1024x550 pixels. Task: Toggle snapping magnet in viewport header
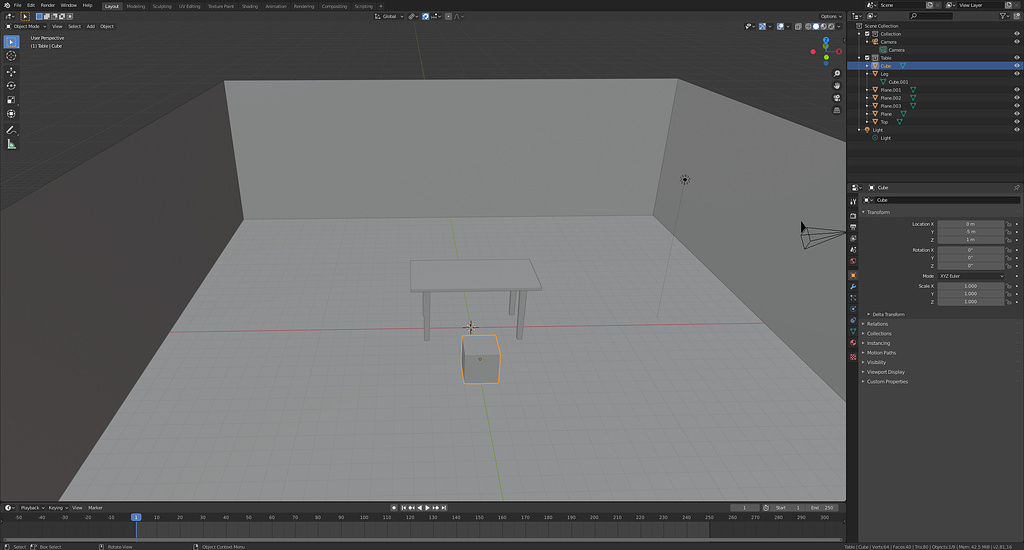[426, 16]
